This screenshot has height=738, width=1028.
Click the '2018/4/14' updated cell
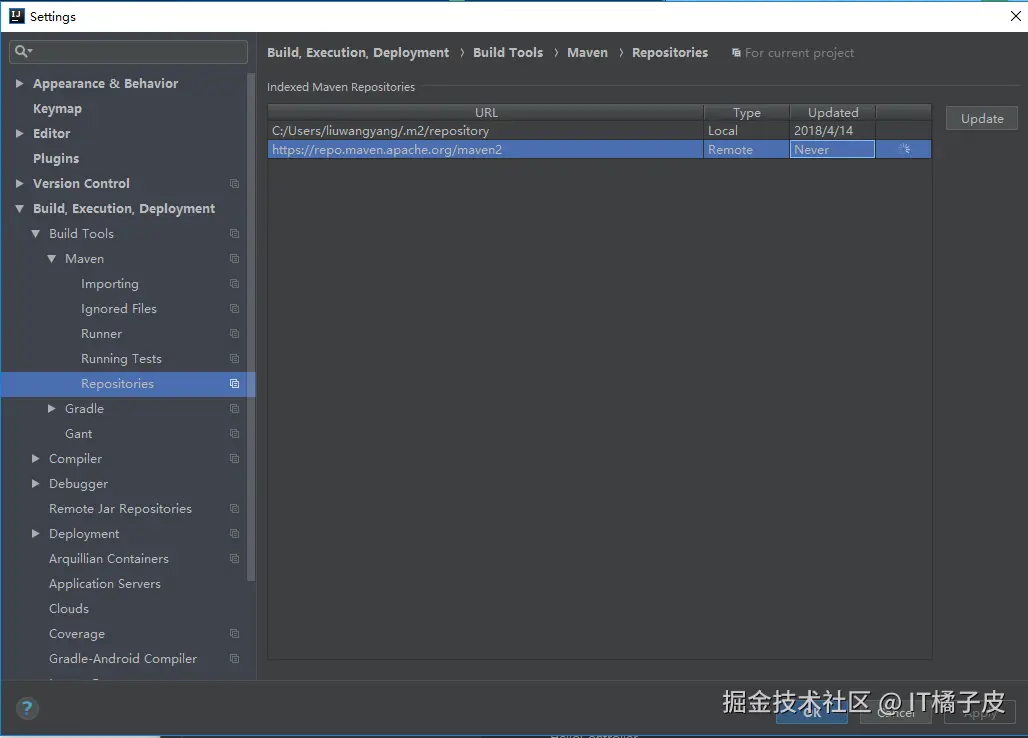[832, 130]
